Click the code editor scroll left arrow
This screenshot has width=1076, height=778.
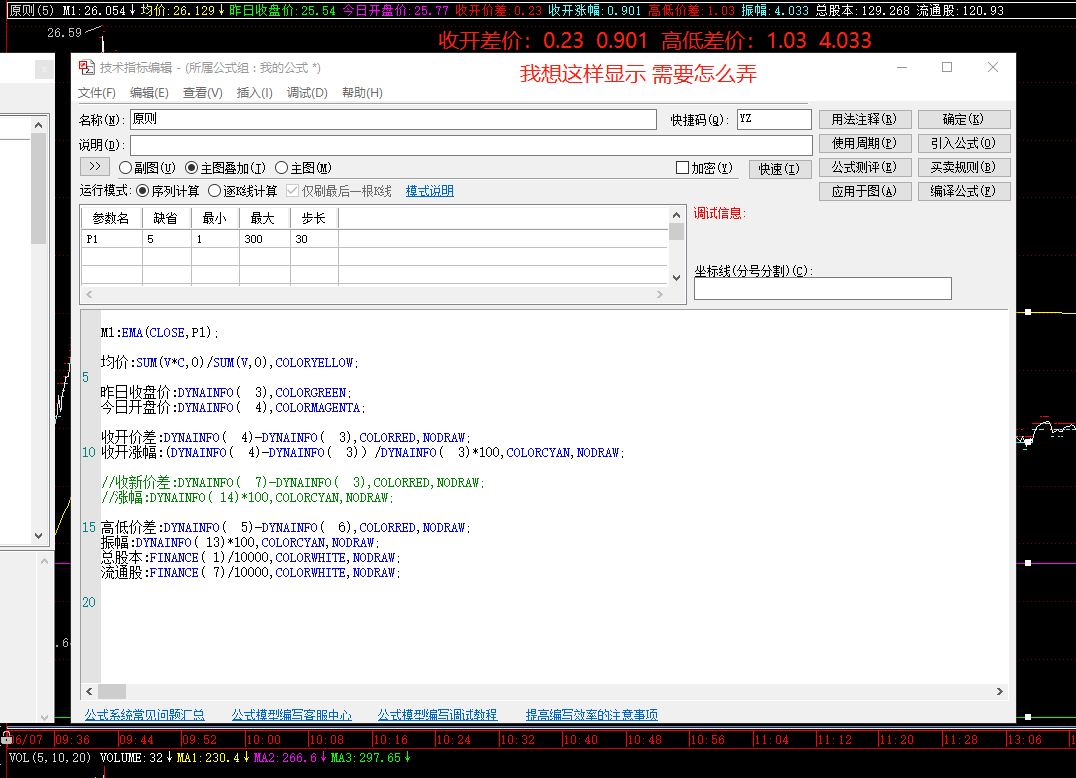[x=89, y=692]
